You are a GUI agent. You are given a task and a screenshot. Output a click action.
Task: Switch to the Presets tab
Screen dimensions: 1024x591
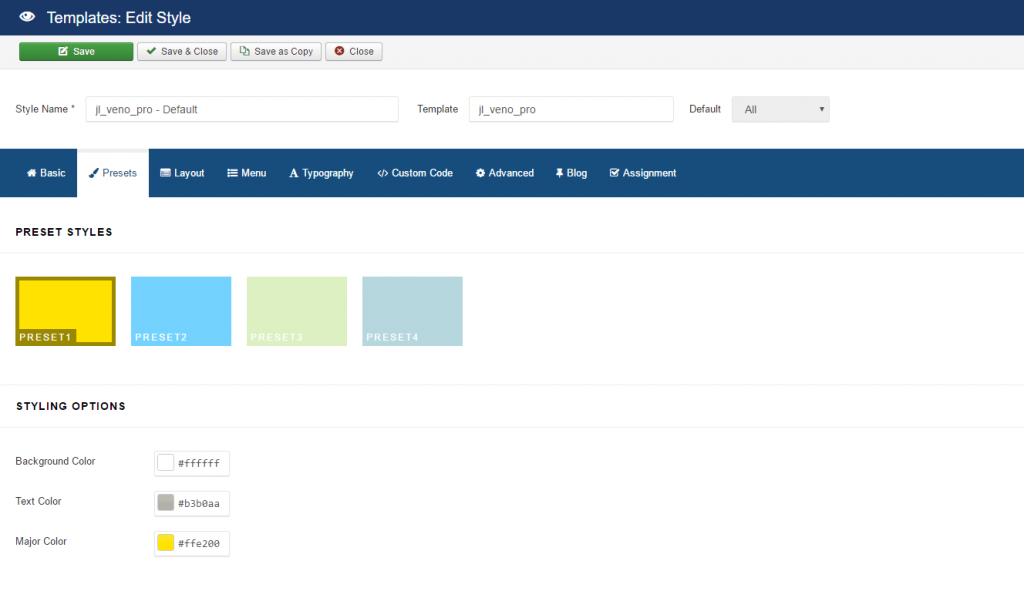[x=112, y=172]
